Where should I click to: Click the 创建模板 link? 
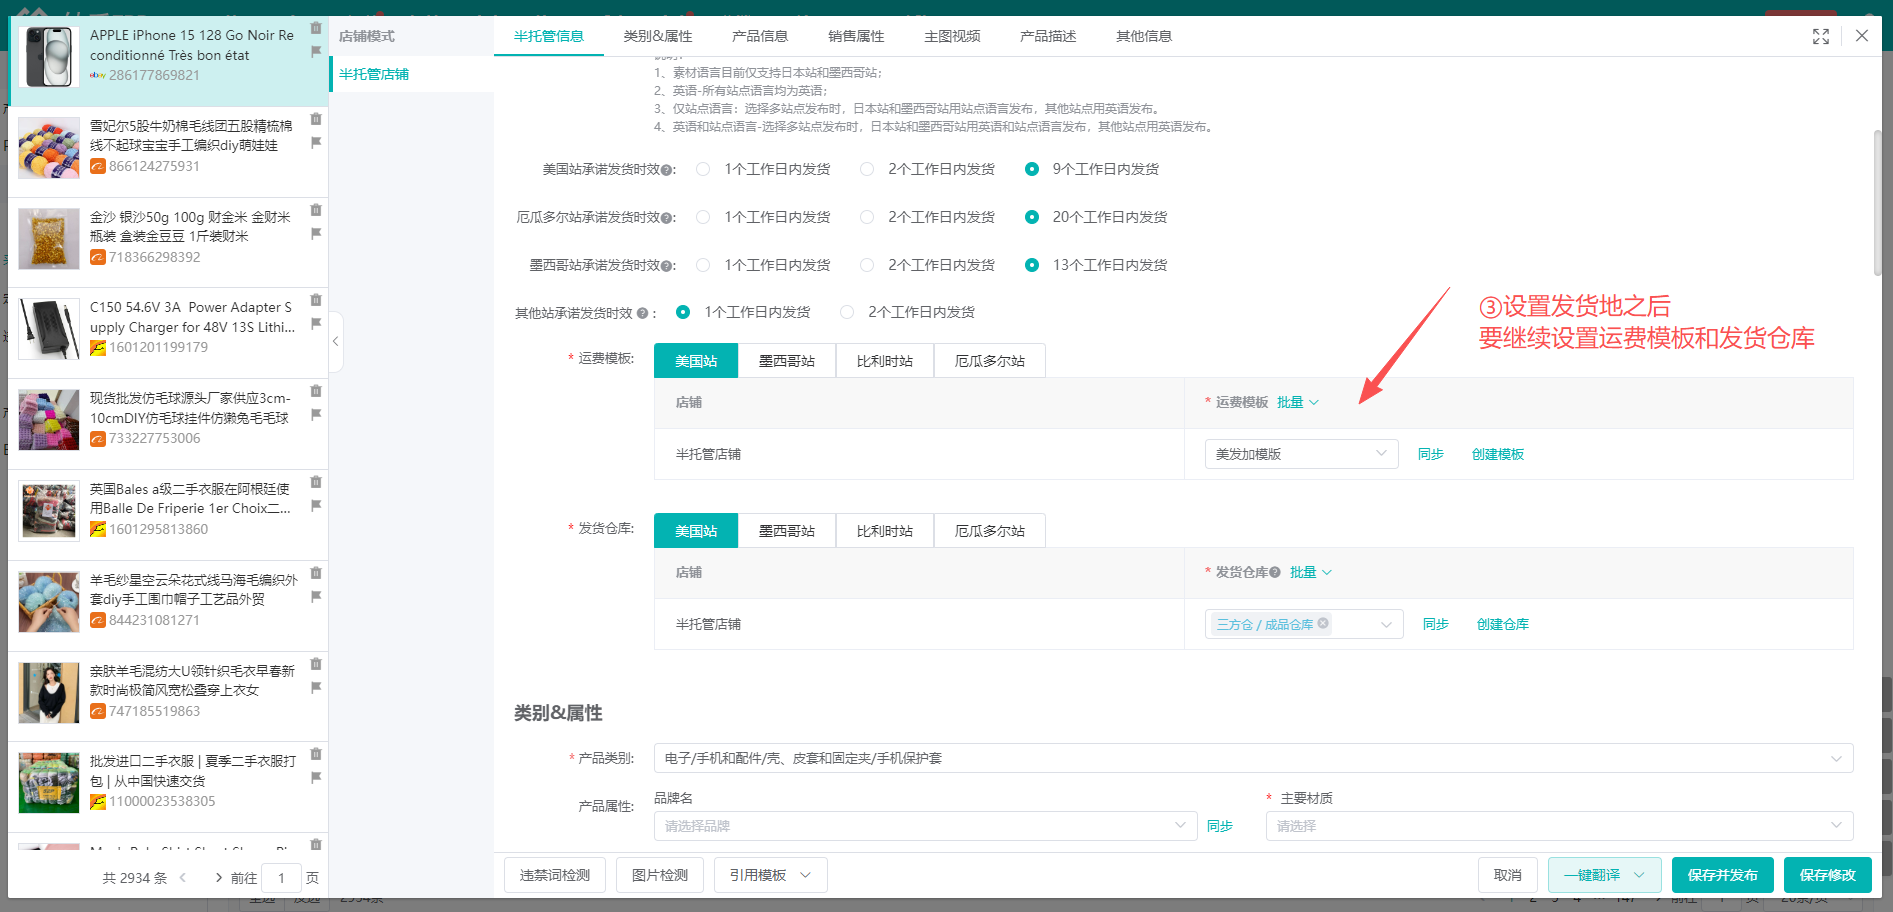1497,453
